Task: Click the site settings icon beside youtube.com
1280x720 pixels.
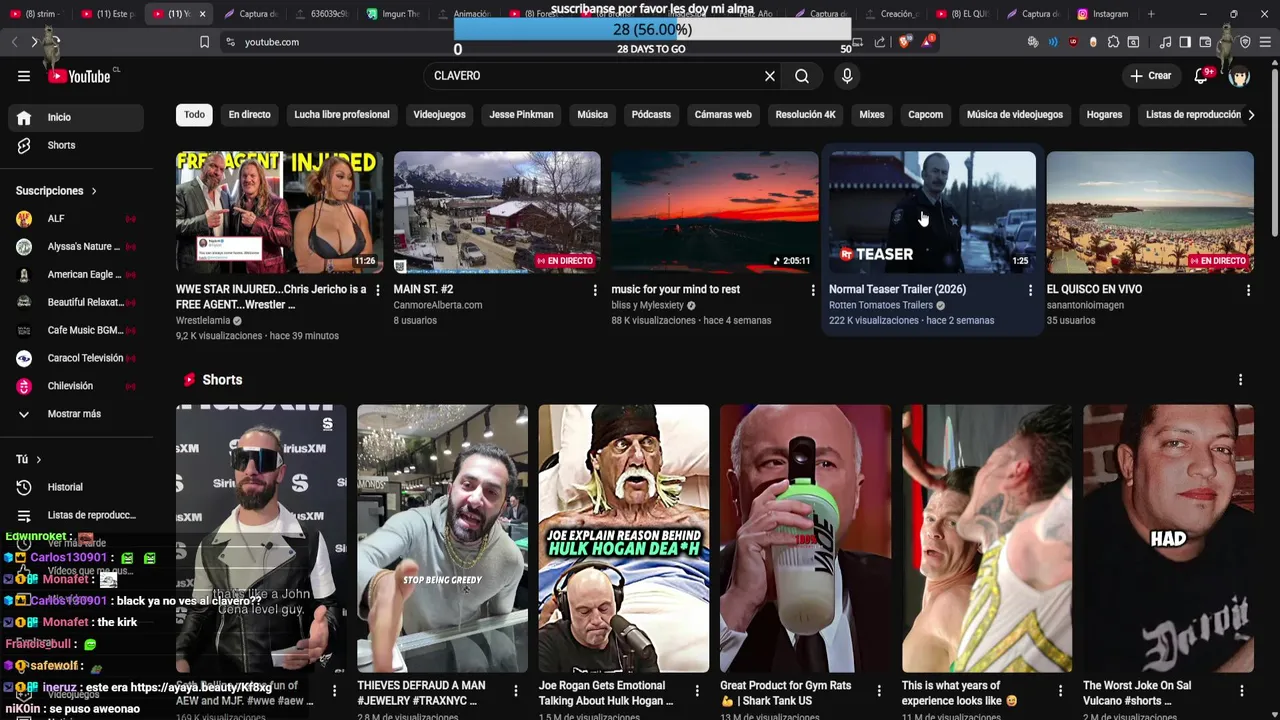Action: [231, 42]
